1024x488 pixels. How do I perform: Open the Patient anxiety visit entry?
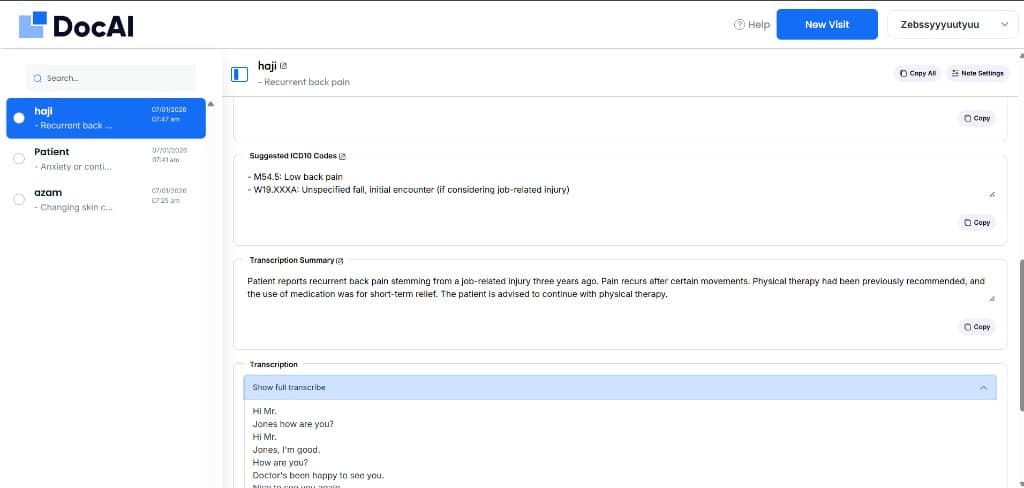click(106, 159)
